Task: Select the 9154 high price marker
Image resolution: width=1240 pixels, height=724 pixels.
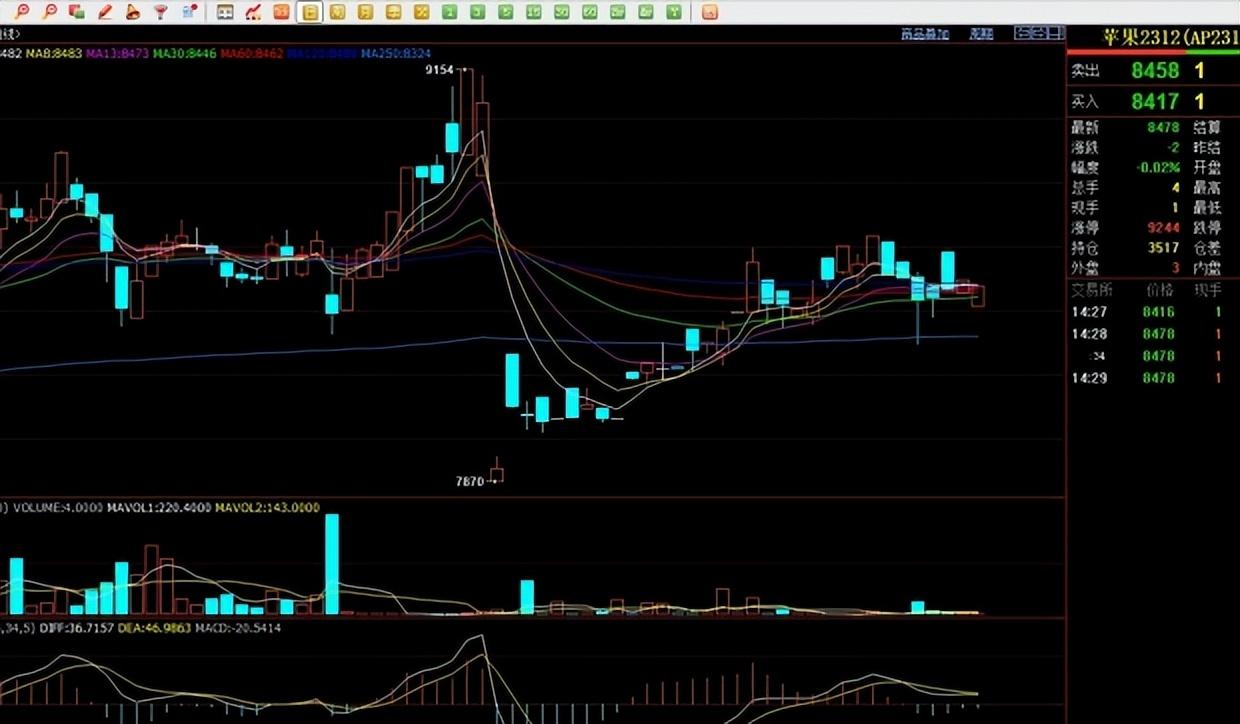Action: pyautogui.click(x=439, y=70)
